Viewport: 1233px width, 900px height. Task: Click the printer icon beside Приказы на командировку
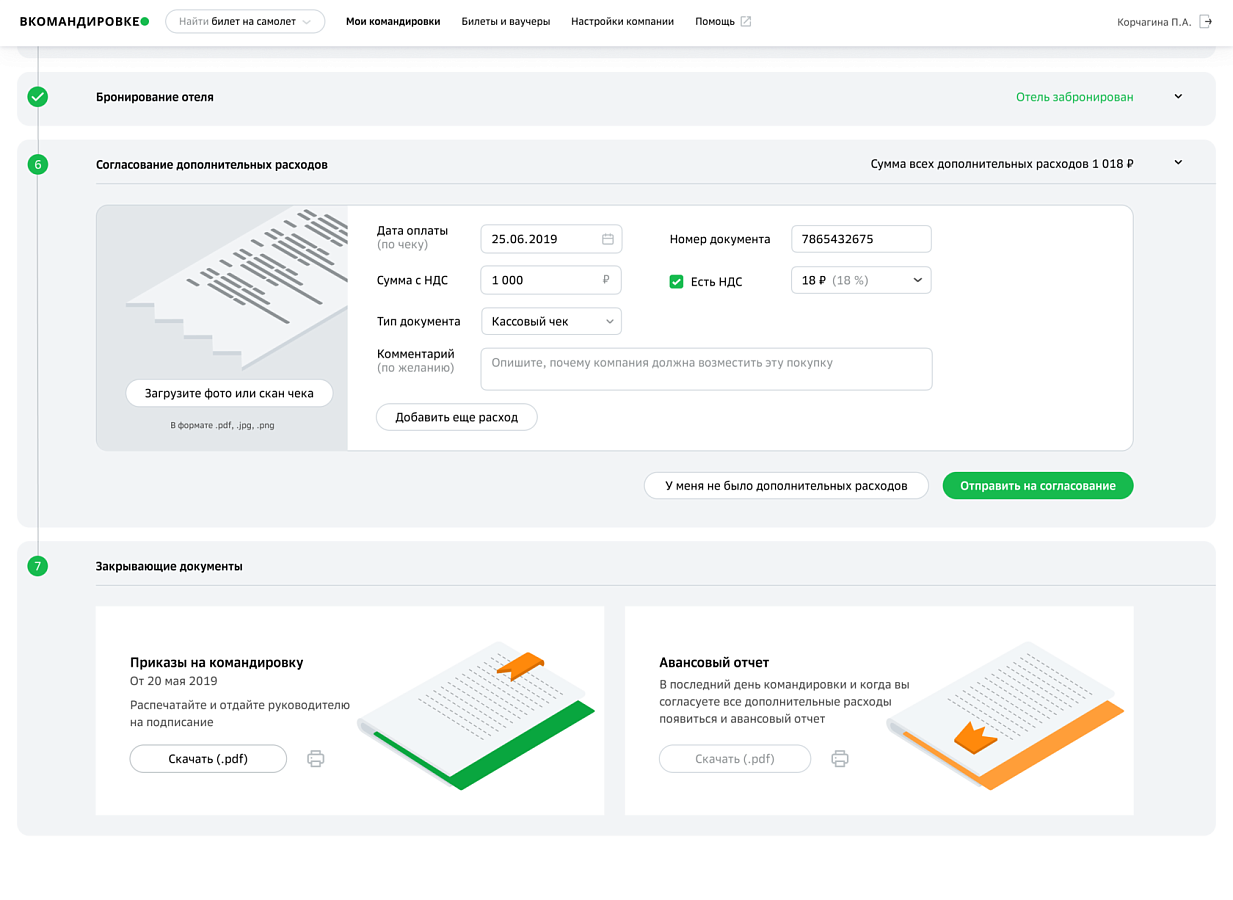(315, 759)
